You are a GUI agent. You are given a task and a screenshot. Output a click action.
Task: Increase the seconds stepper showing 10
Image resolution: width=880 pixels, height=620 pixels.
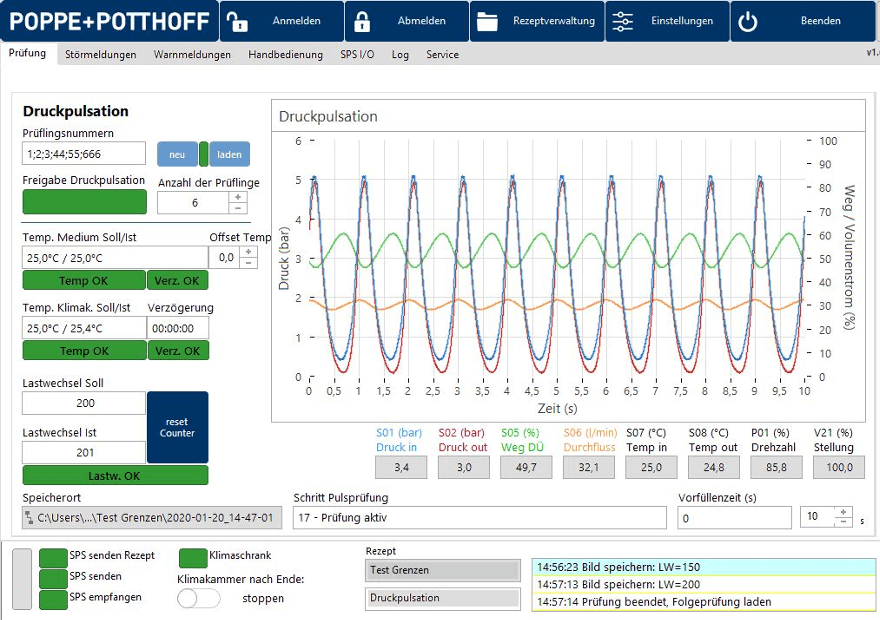pos(844,512)
